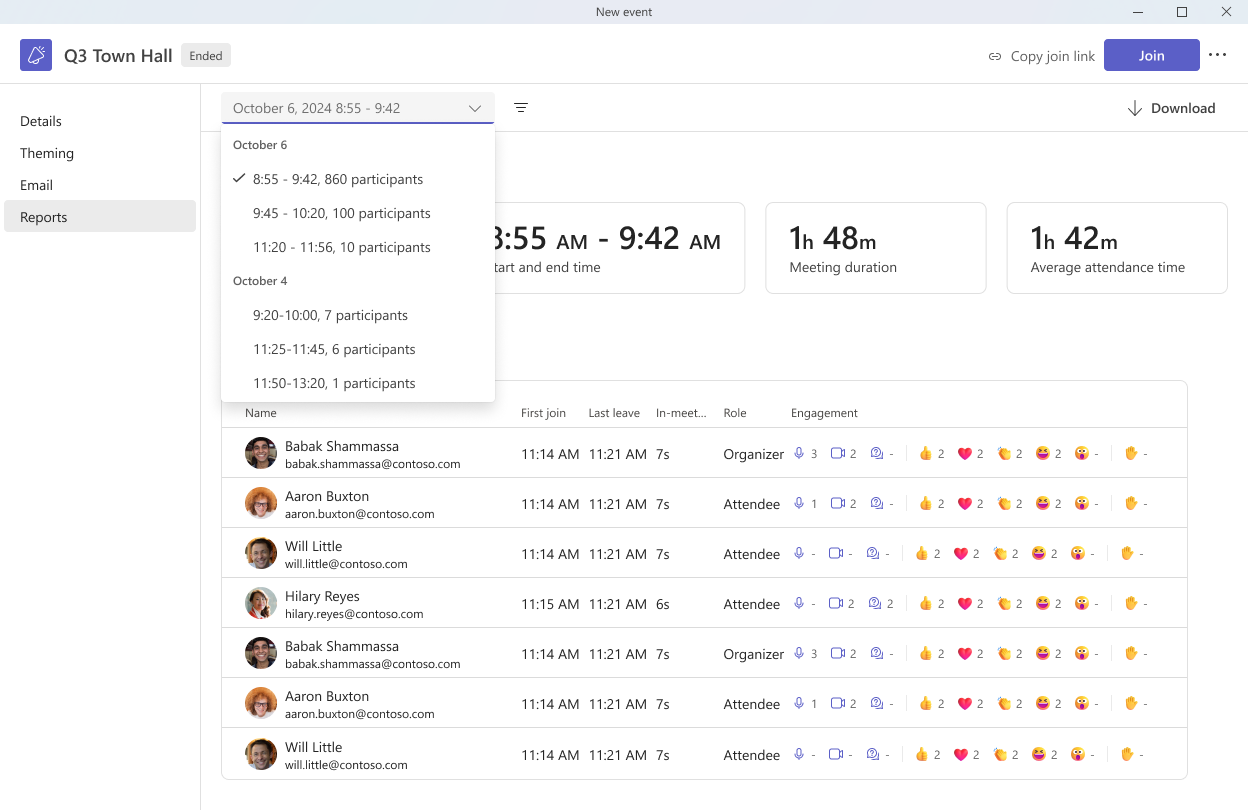This screenshot has width=1248, height=810.
Task: Click the microphone icon in Hilary Reyes row
Action: point(799,604)
